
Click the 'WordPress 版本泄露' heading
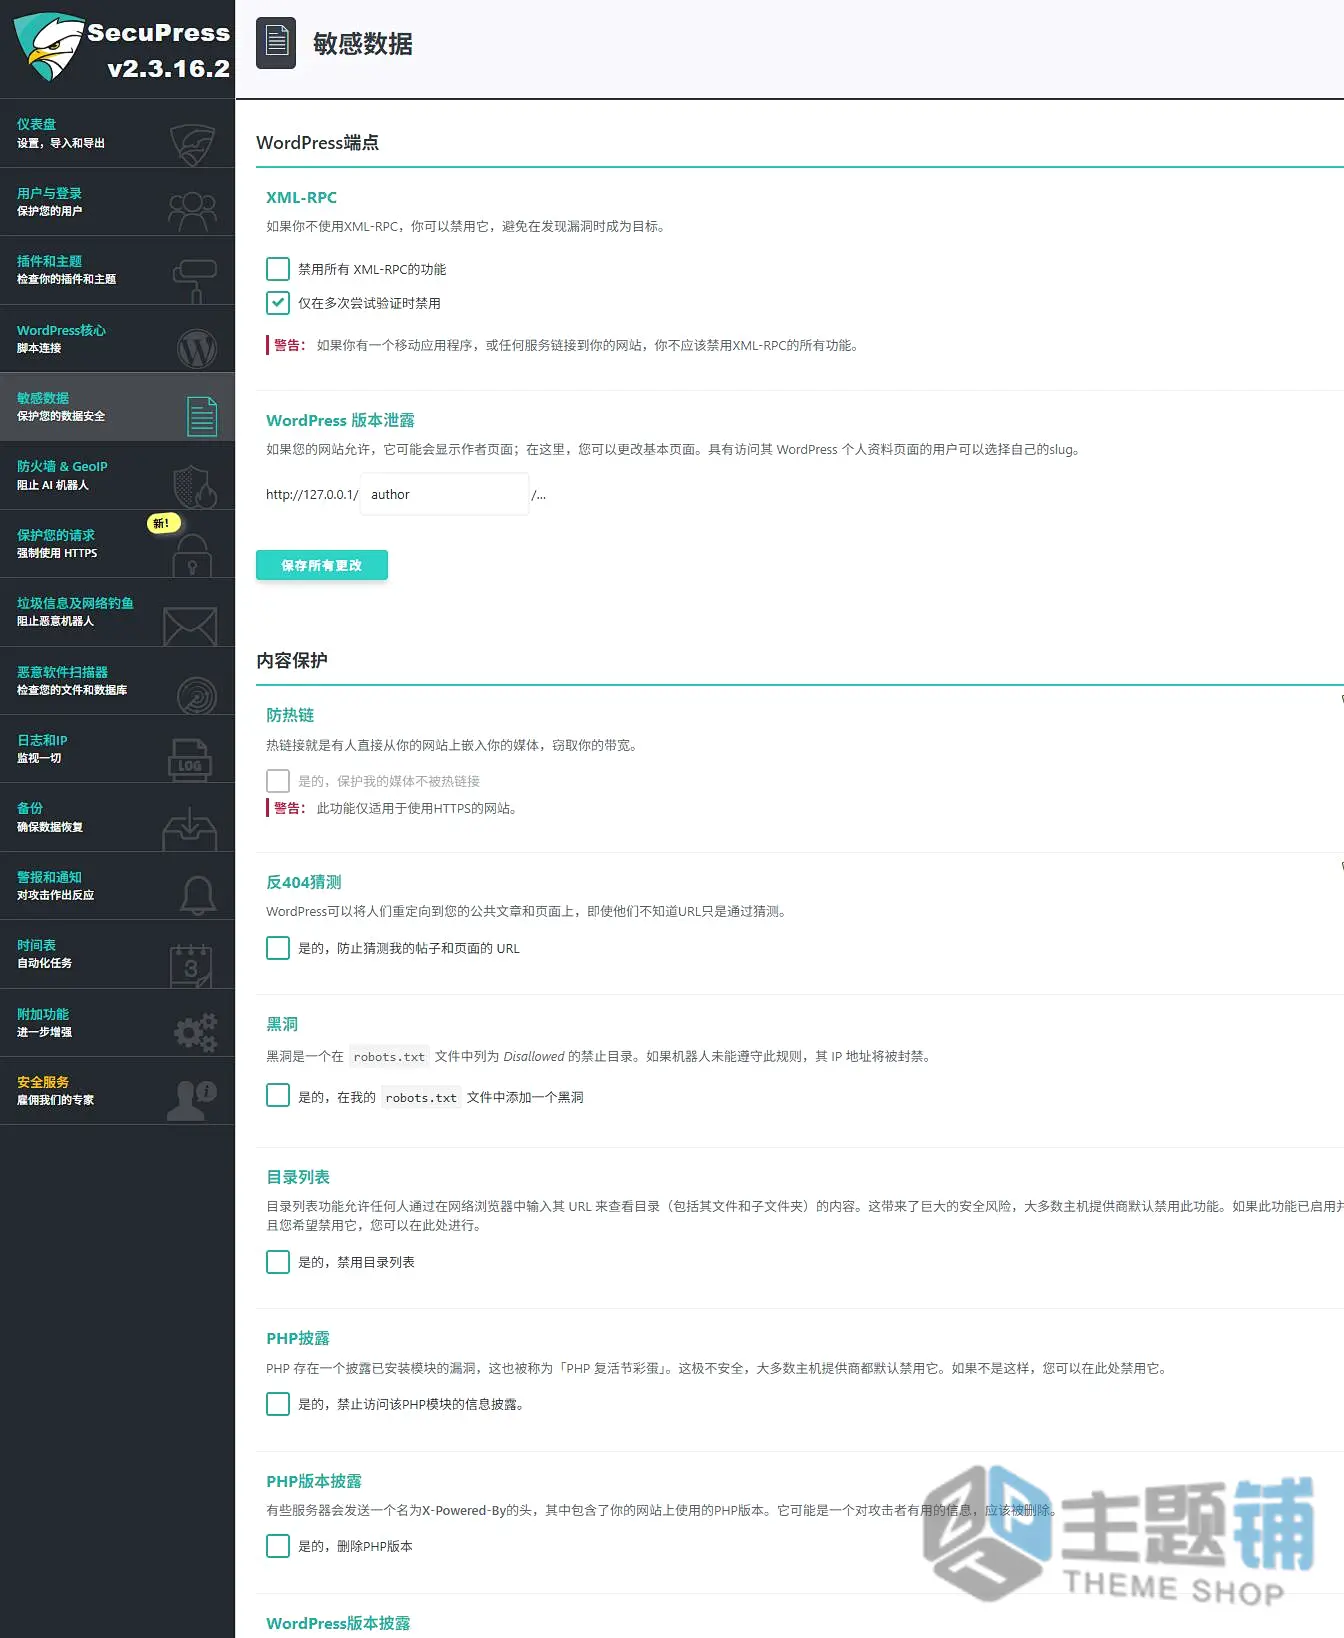340,420
